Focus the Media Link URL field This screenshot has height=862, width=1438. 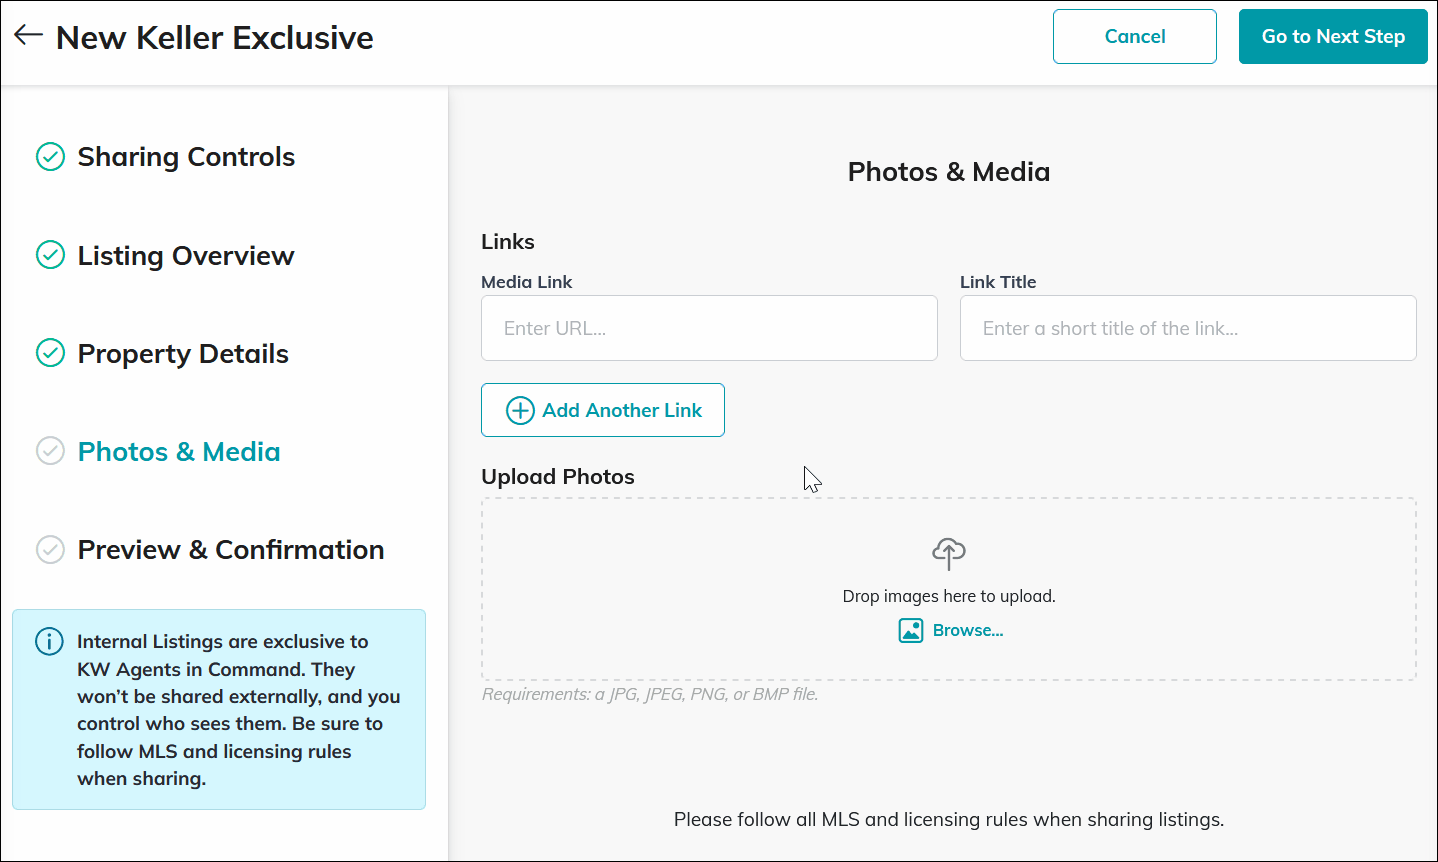coord(709,328)
